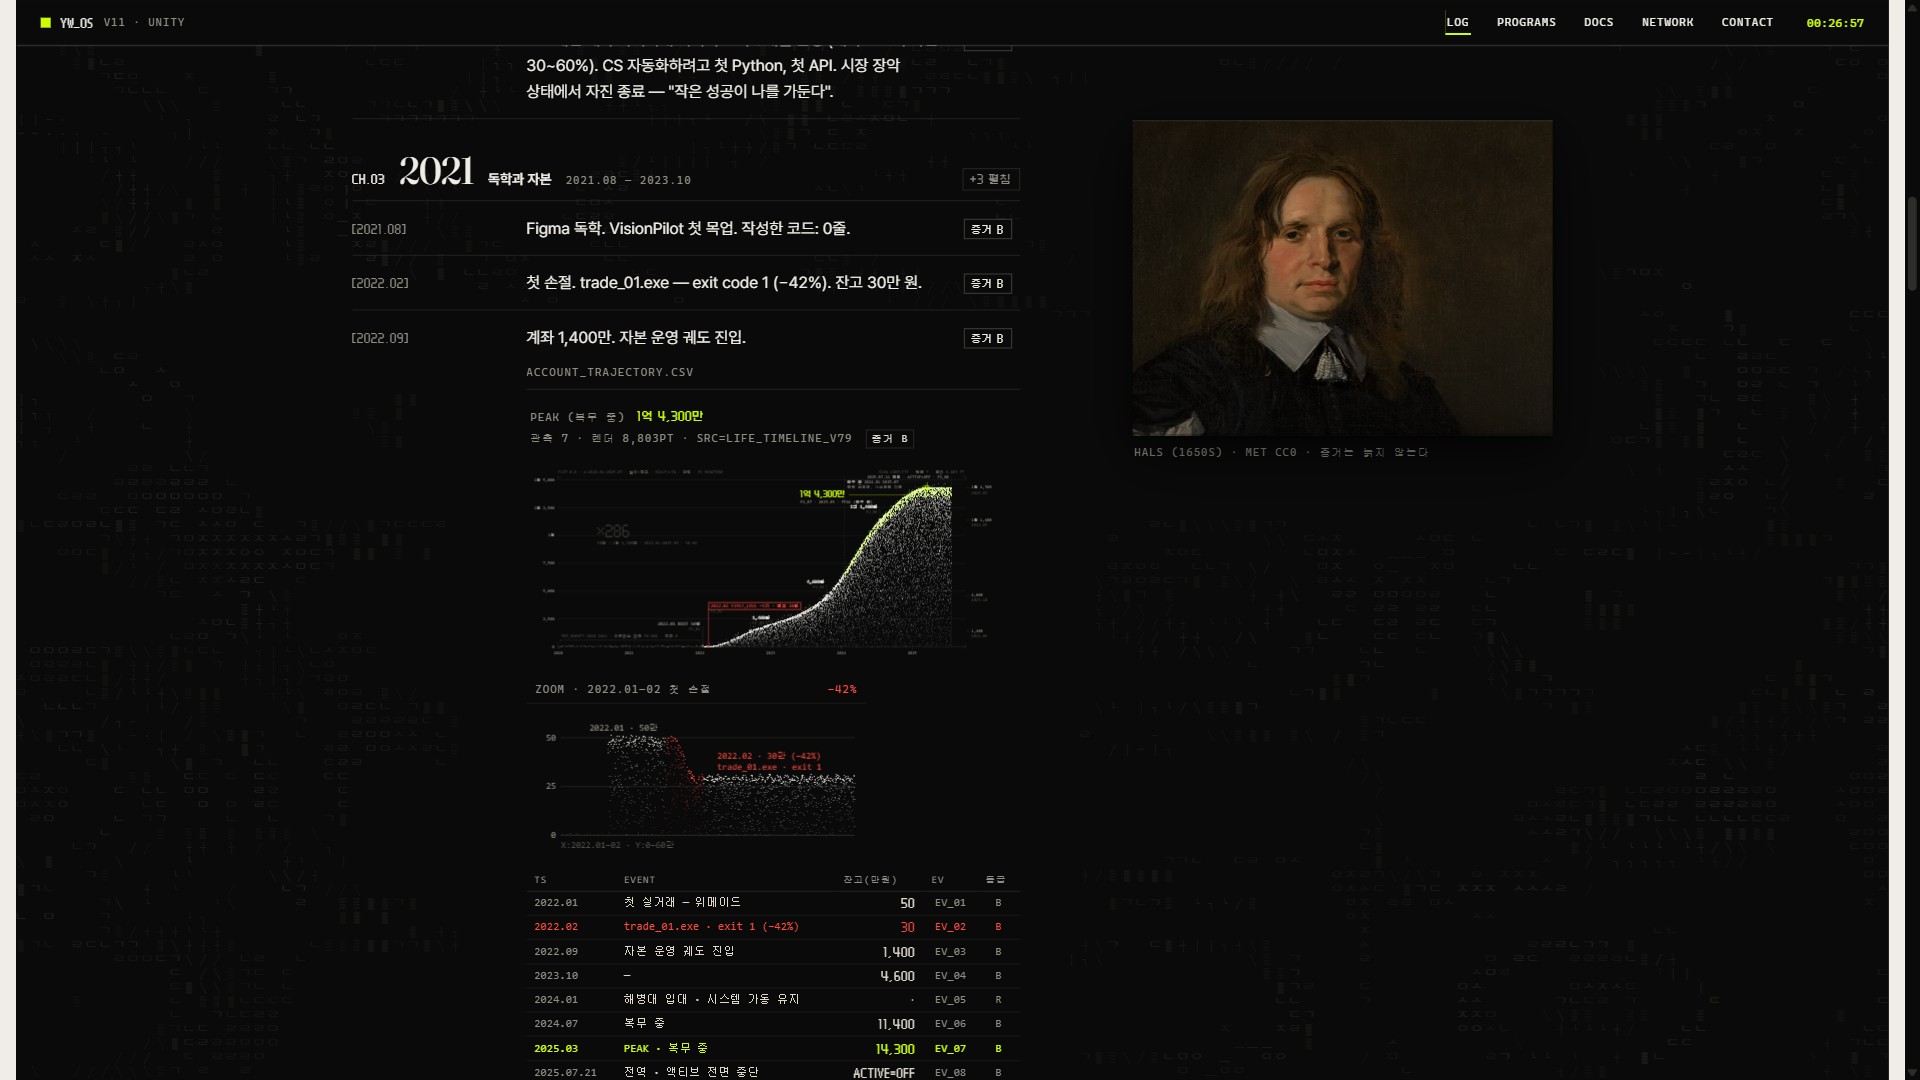This screenshot has width=1920, height=1080.
Task: Click the EV_04 cell in 2023.10 row
Action: 950,976
